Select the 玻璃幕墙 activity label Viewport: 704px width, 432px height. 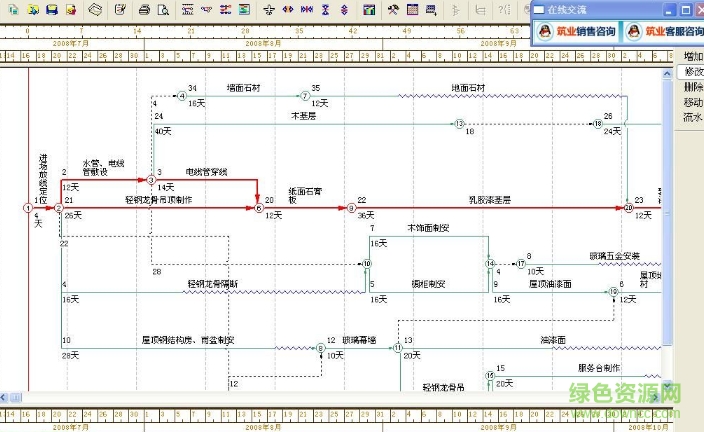click(x=359, y=340)
